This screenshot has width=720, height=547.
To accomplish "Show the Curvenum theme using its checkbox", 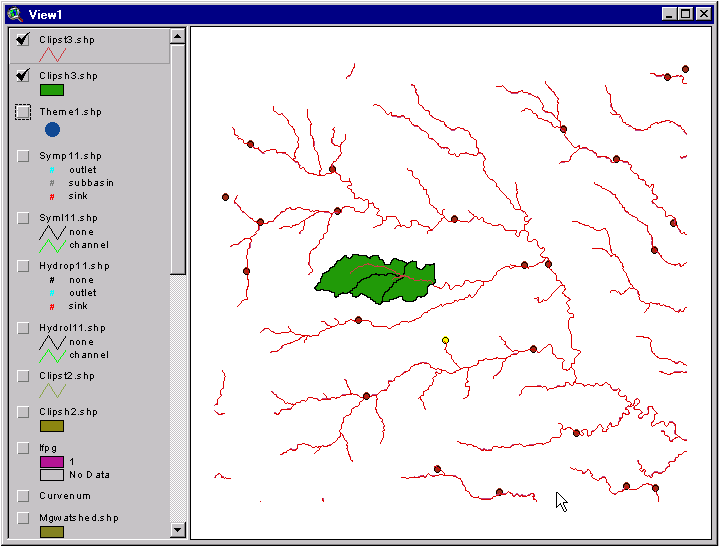I will [x=23, y=495].
